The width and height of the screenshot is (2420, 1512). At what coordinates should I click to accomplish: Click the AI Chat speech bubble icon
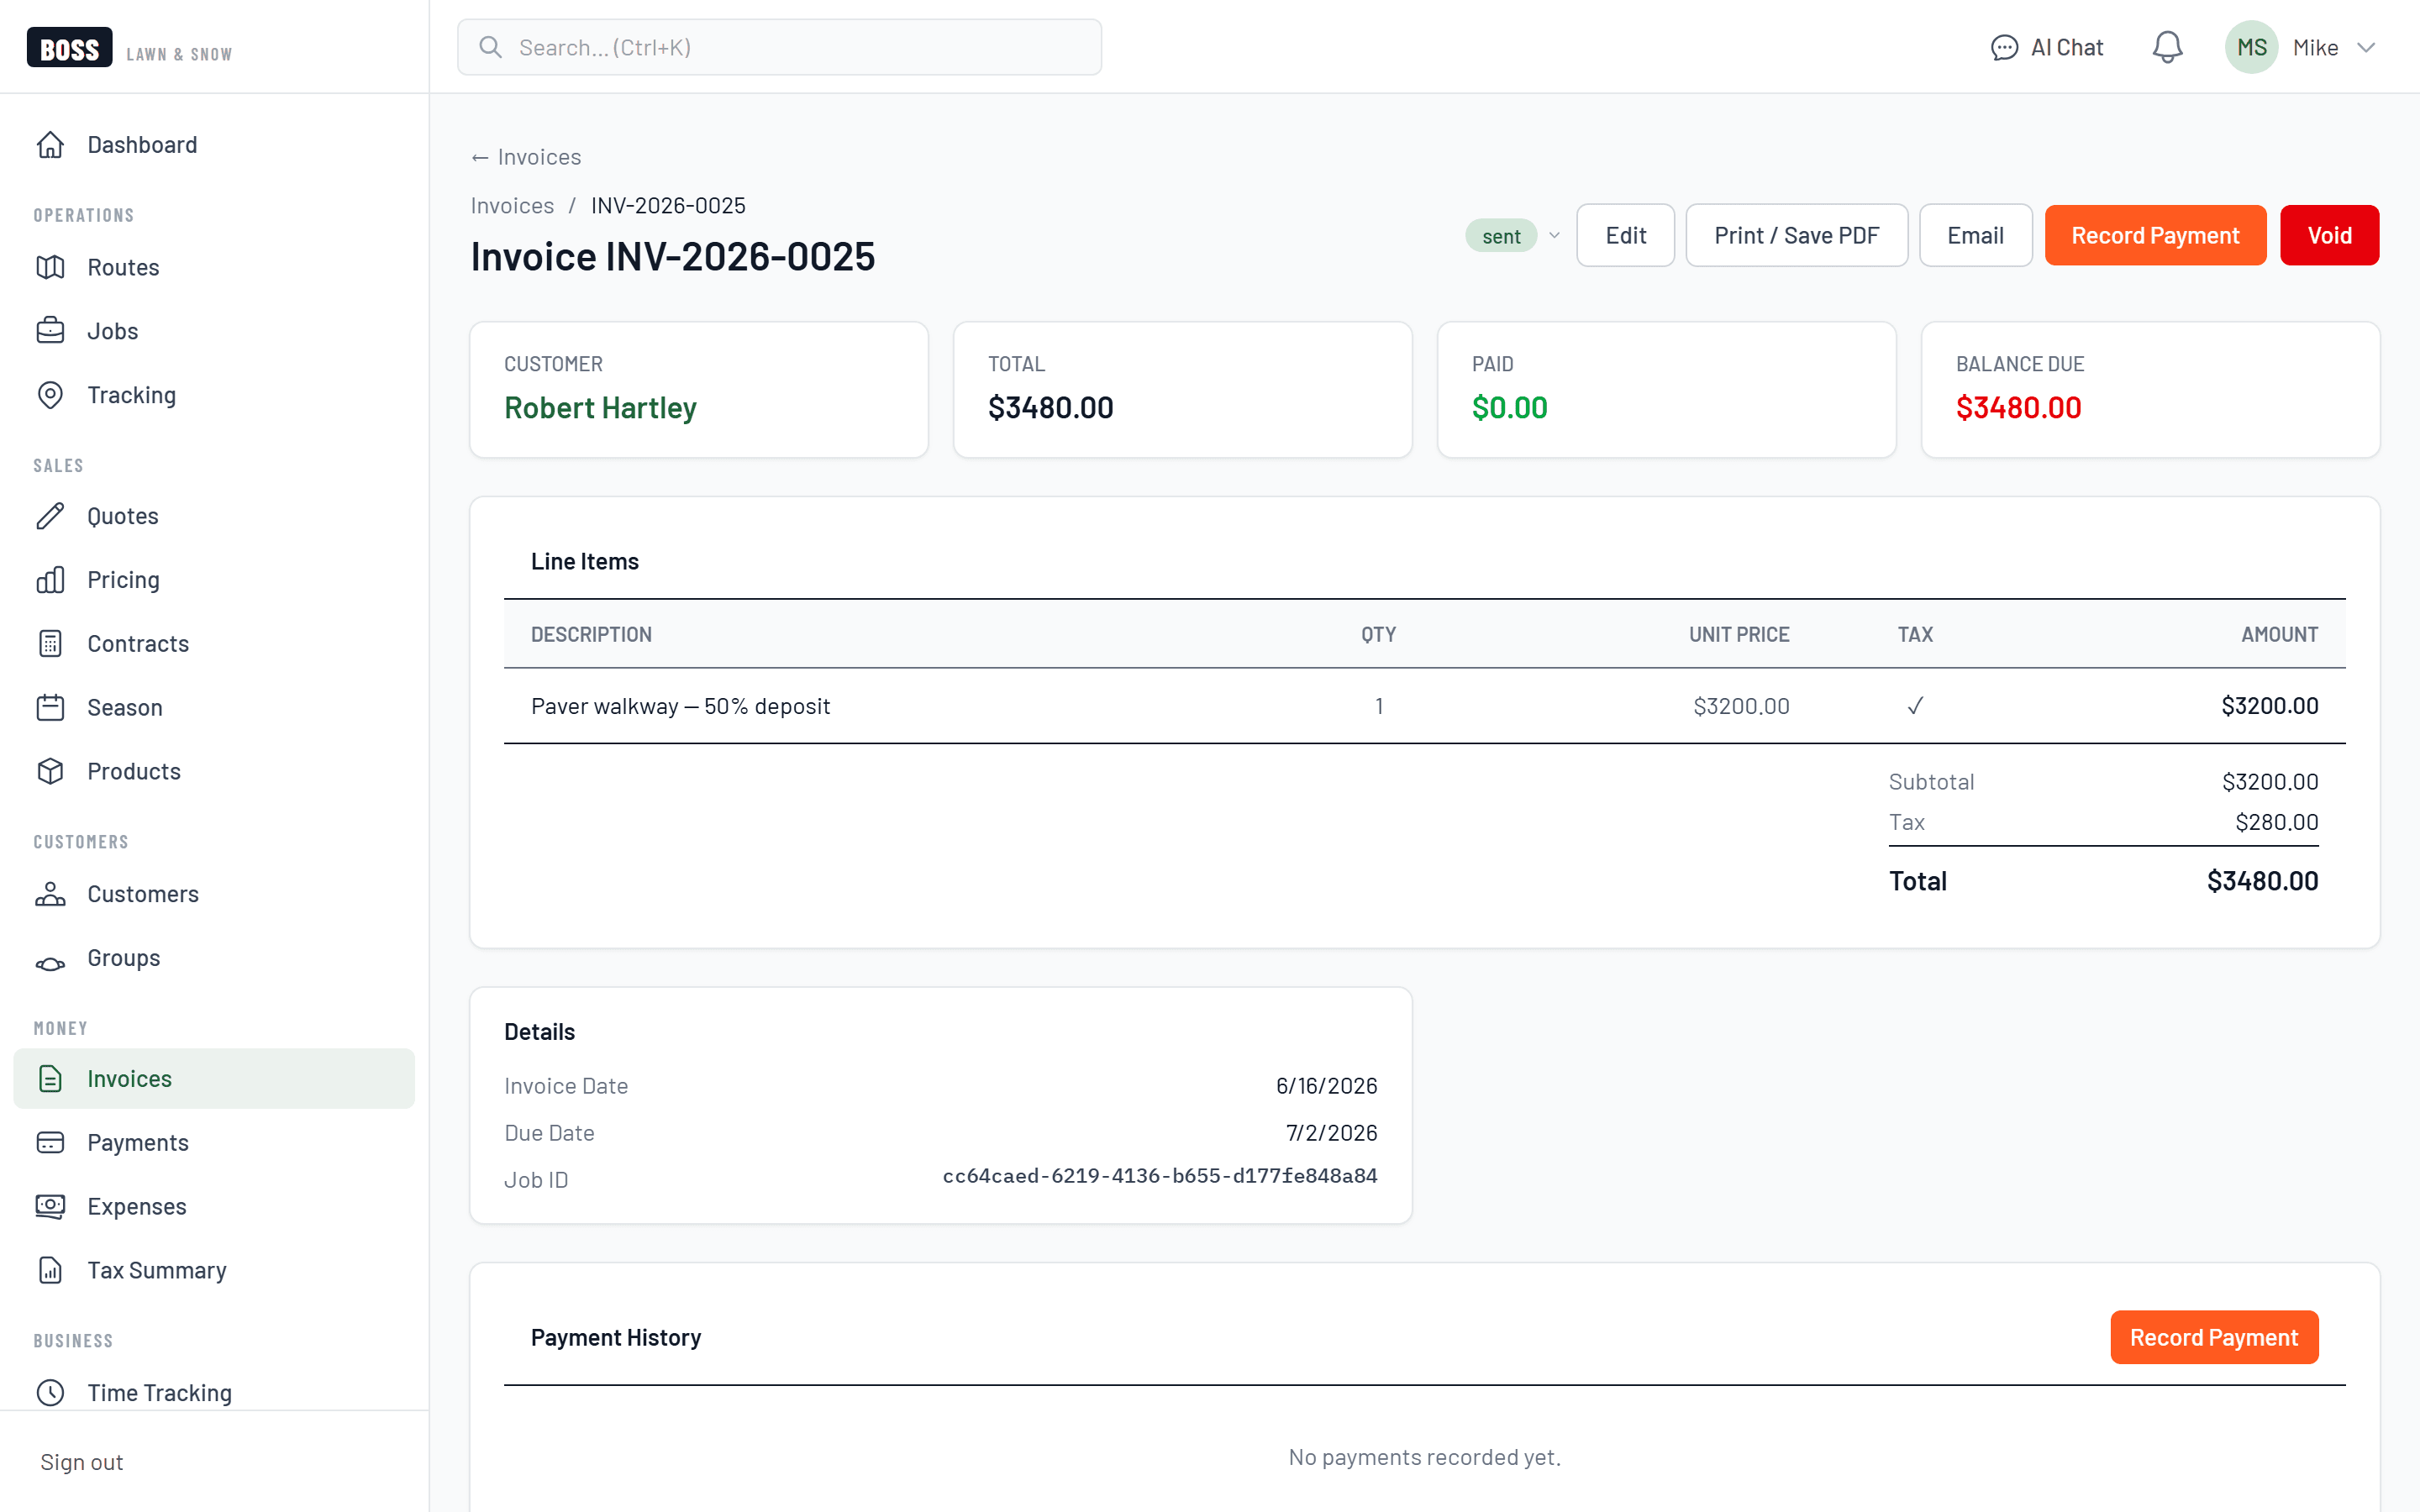[x=2004, y=48]
